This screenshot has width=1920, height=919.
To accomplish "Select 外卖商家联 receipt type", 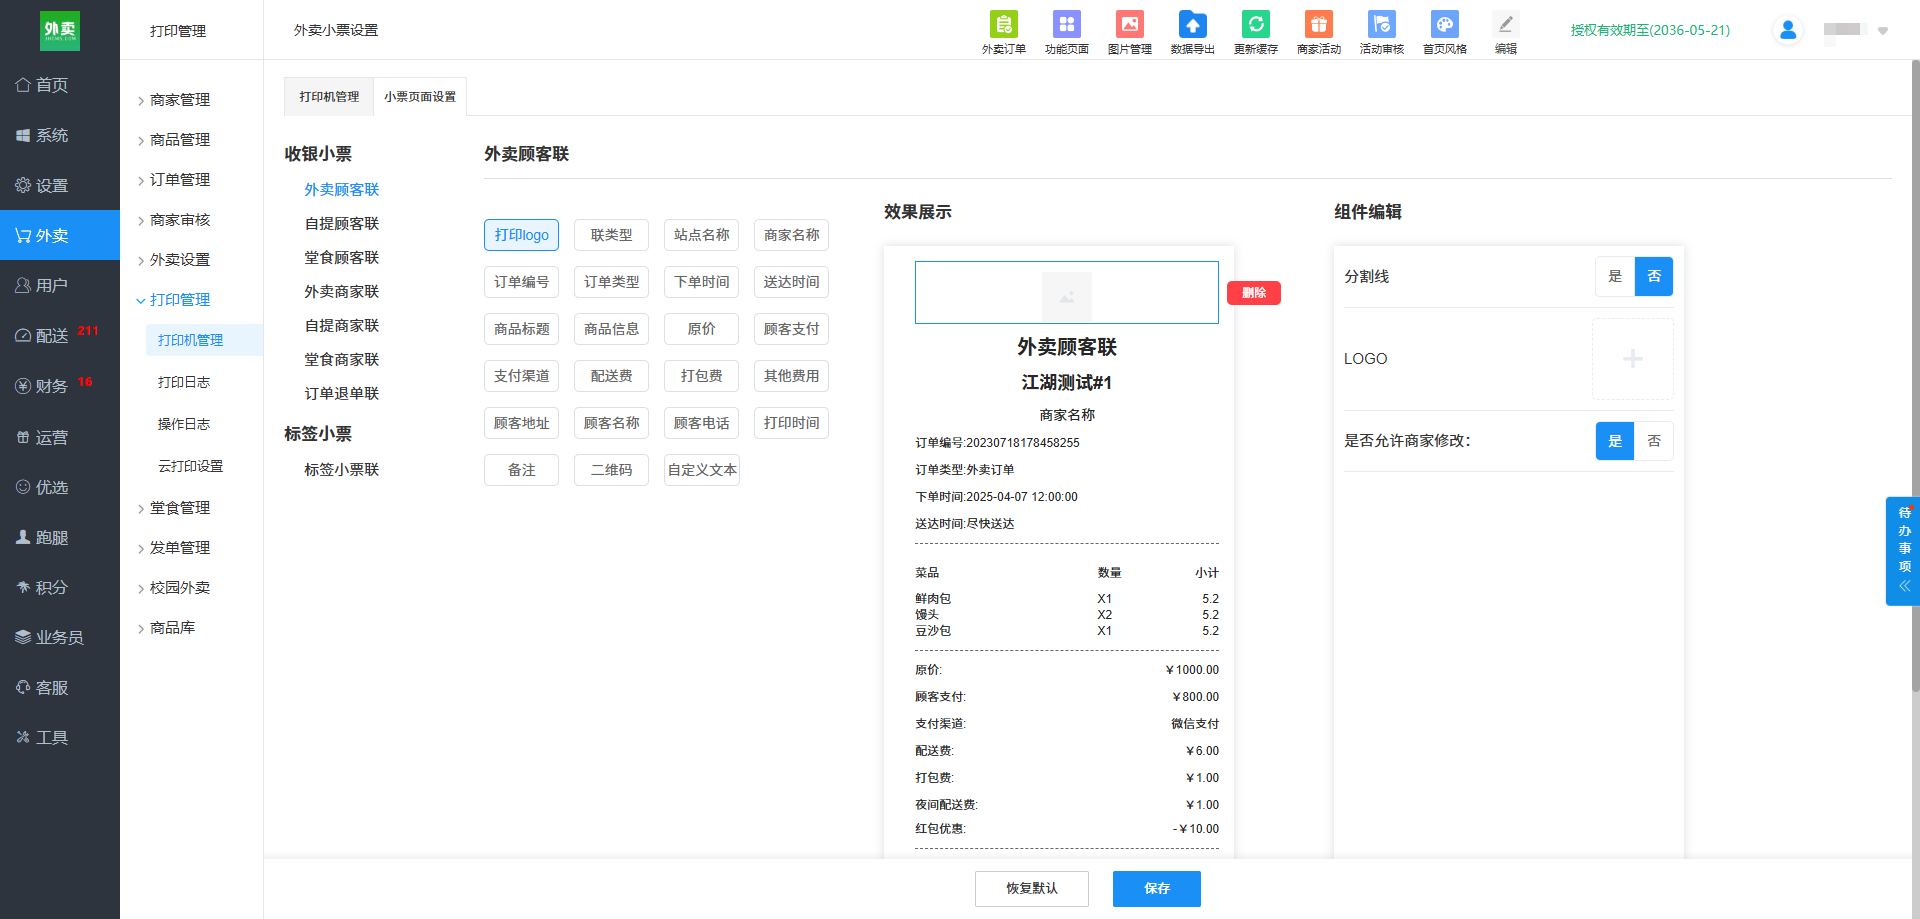I will [342, 292].
